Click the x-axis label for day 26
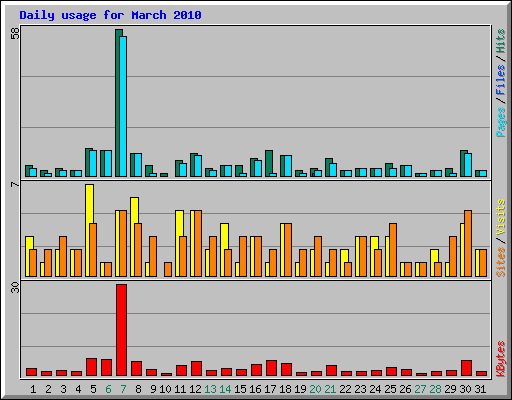This screenshot has width=512, height=400. [x=405, y=389]
